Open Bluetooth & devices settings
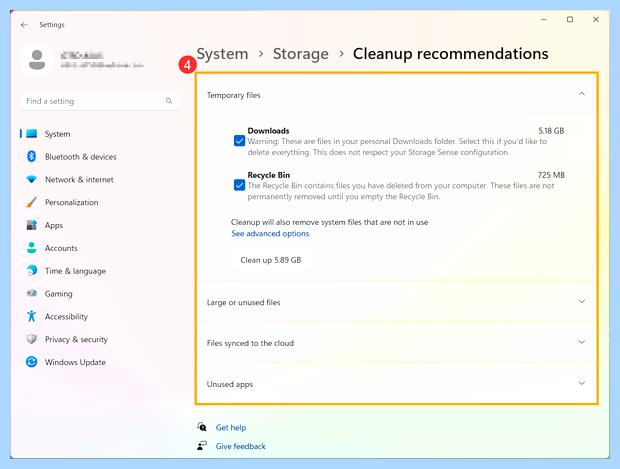 coord(81,157)
